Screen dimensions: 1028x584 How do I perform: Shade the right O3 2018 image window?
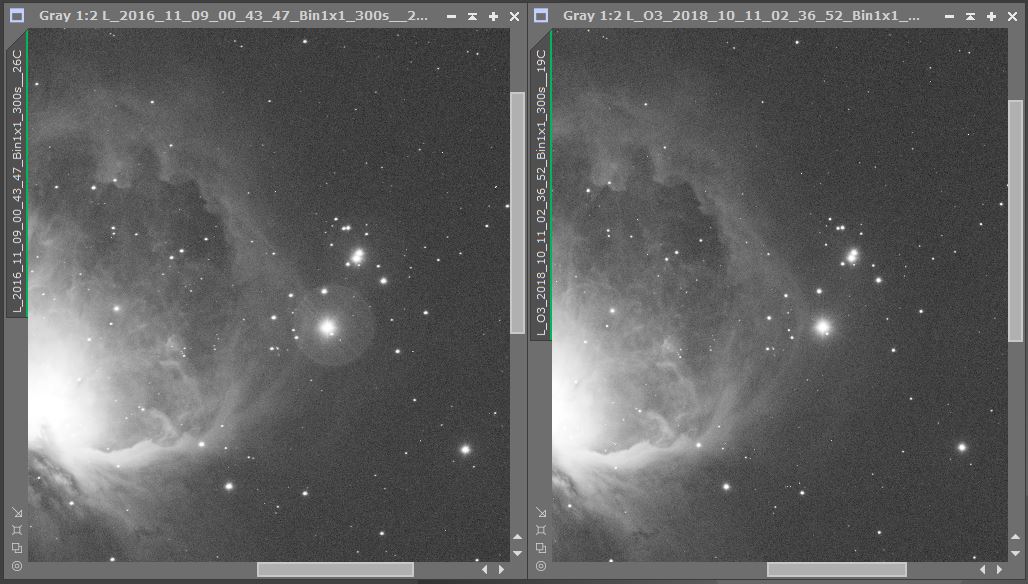(x=970, y=16)
